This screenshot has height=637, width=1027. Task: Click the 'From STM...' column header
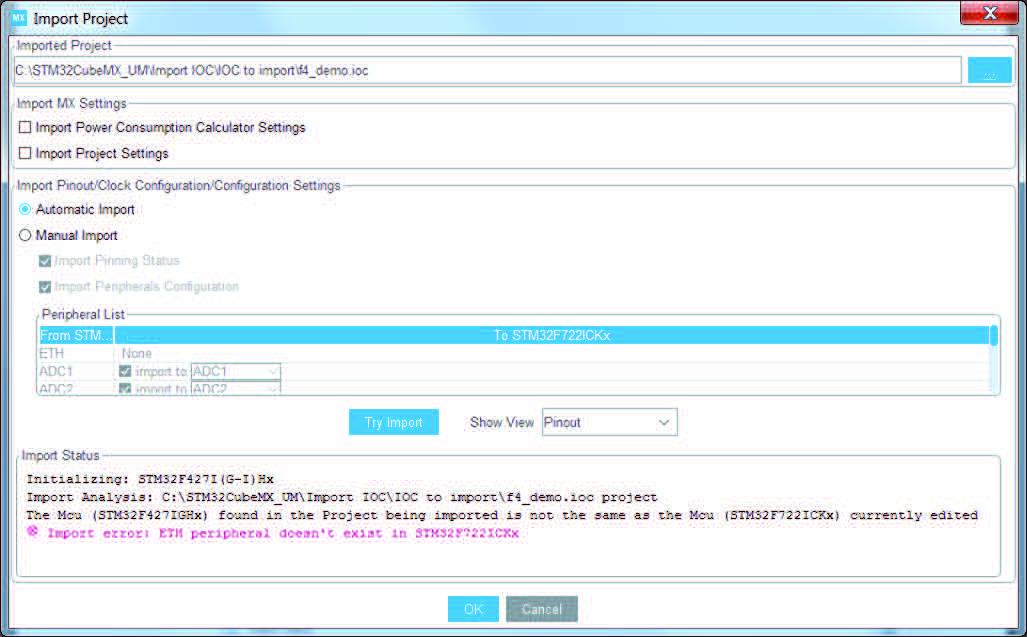[x=77, y=335]
